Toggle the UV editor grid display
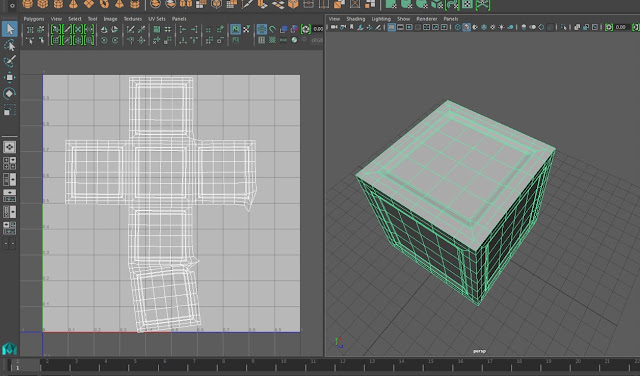This screenshot has width=640, height=376. pos(262,29)
